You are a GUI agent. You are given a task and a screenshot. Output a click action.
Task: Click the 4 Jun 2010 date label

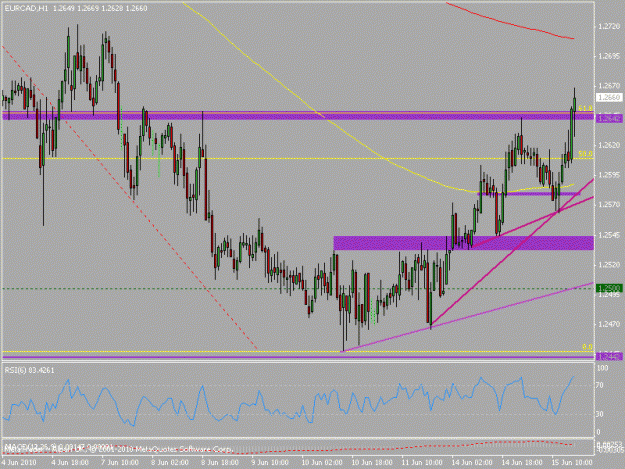click(x=19, y=463)
